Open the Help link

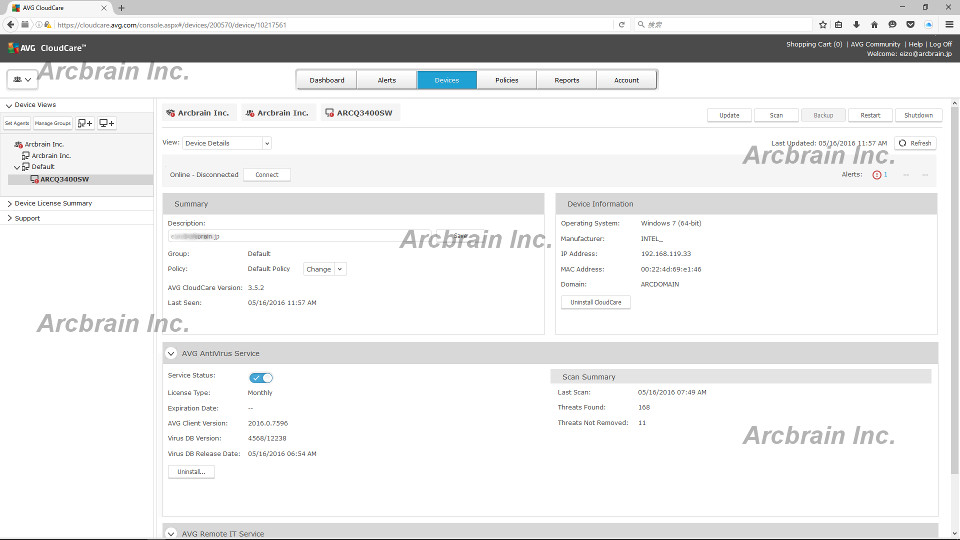click(x=915, y=44)
